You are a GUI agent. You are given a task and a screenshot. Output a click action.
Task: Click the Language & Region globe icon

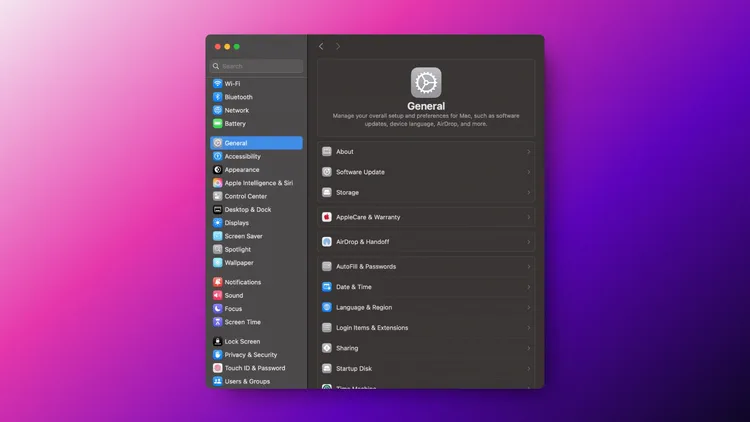click(327, 307)
